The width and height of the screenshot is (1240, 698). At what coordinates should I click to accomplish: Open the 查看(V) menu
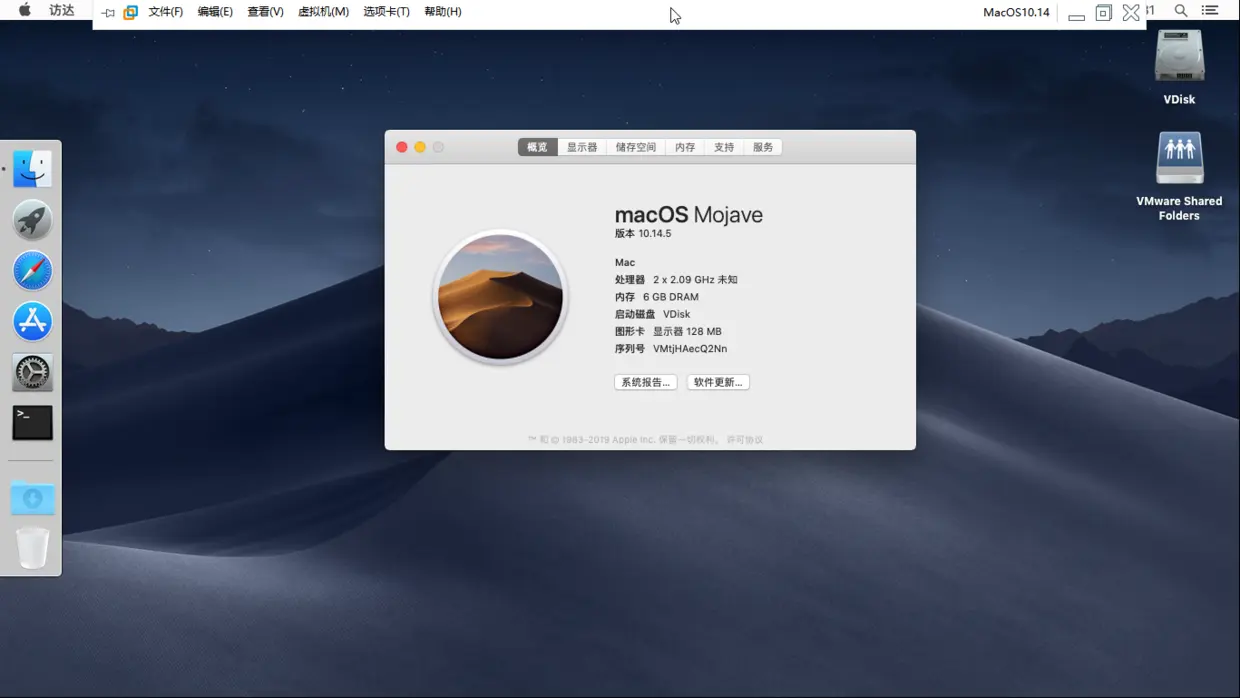[x=265, y=12]
